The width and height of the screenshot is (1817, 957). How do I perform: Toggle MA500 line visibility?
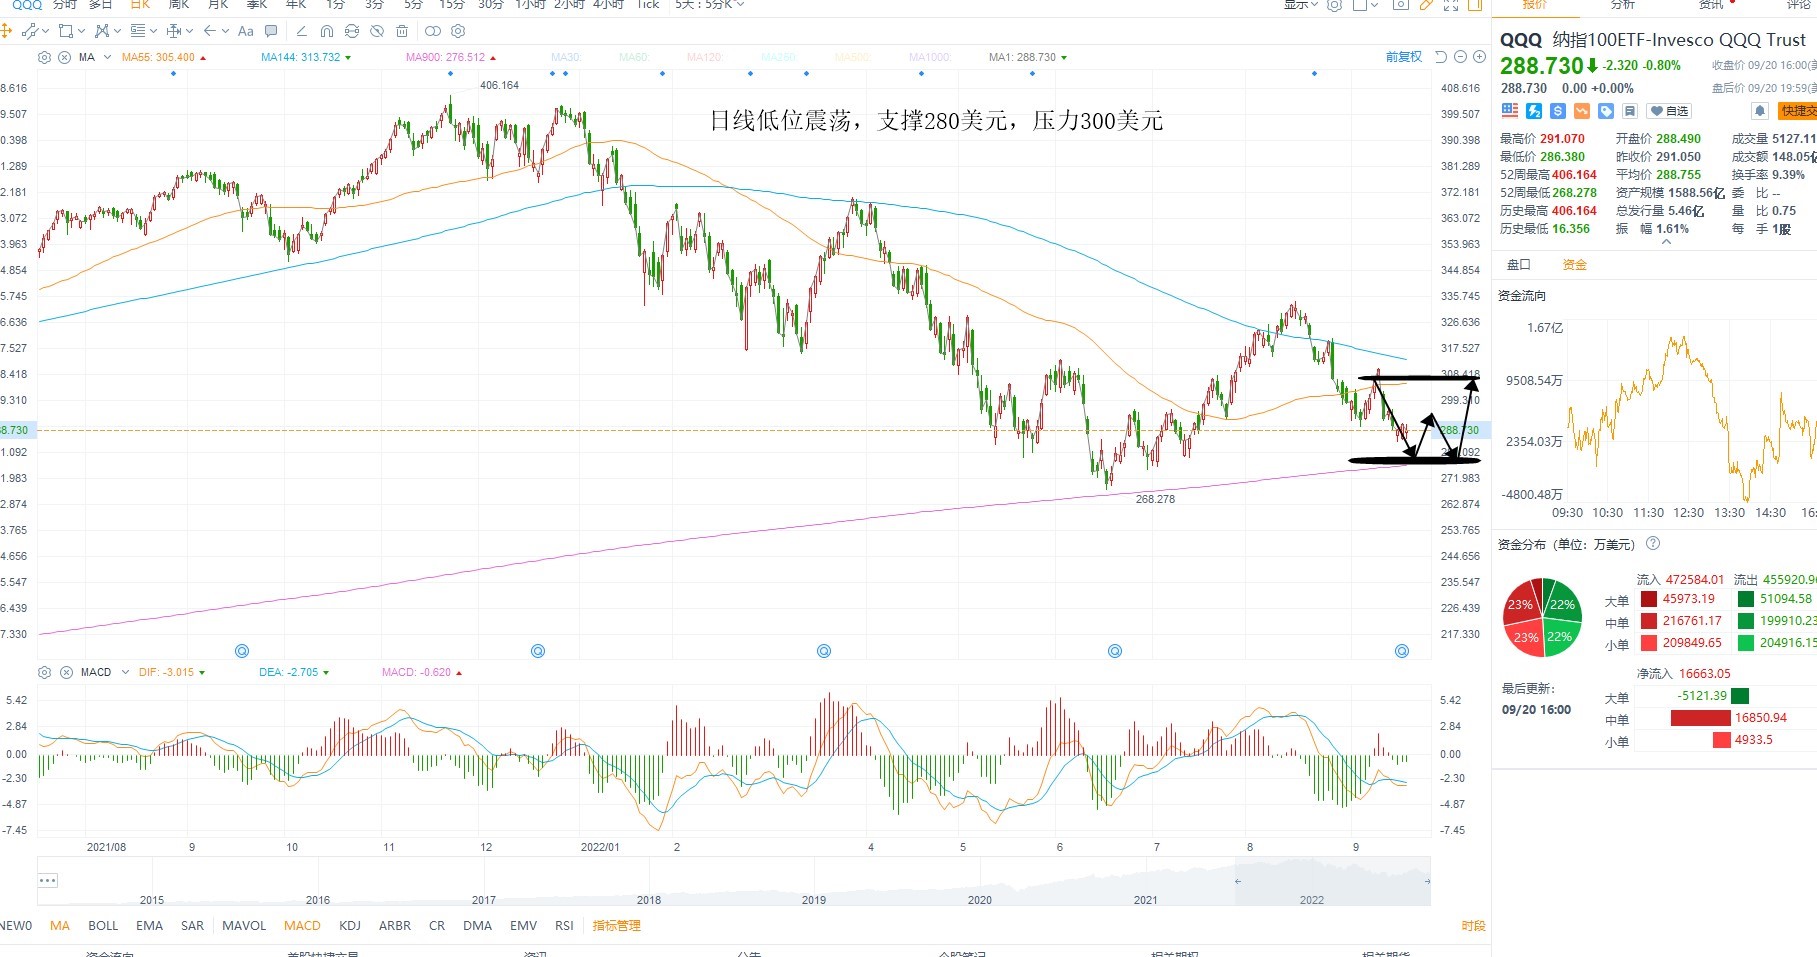pos(853,57)
